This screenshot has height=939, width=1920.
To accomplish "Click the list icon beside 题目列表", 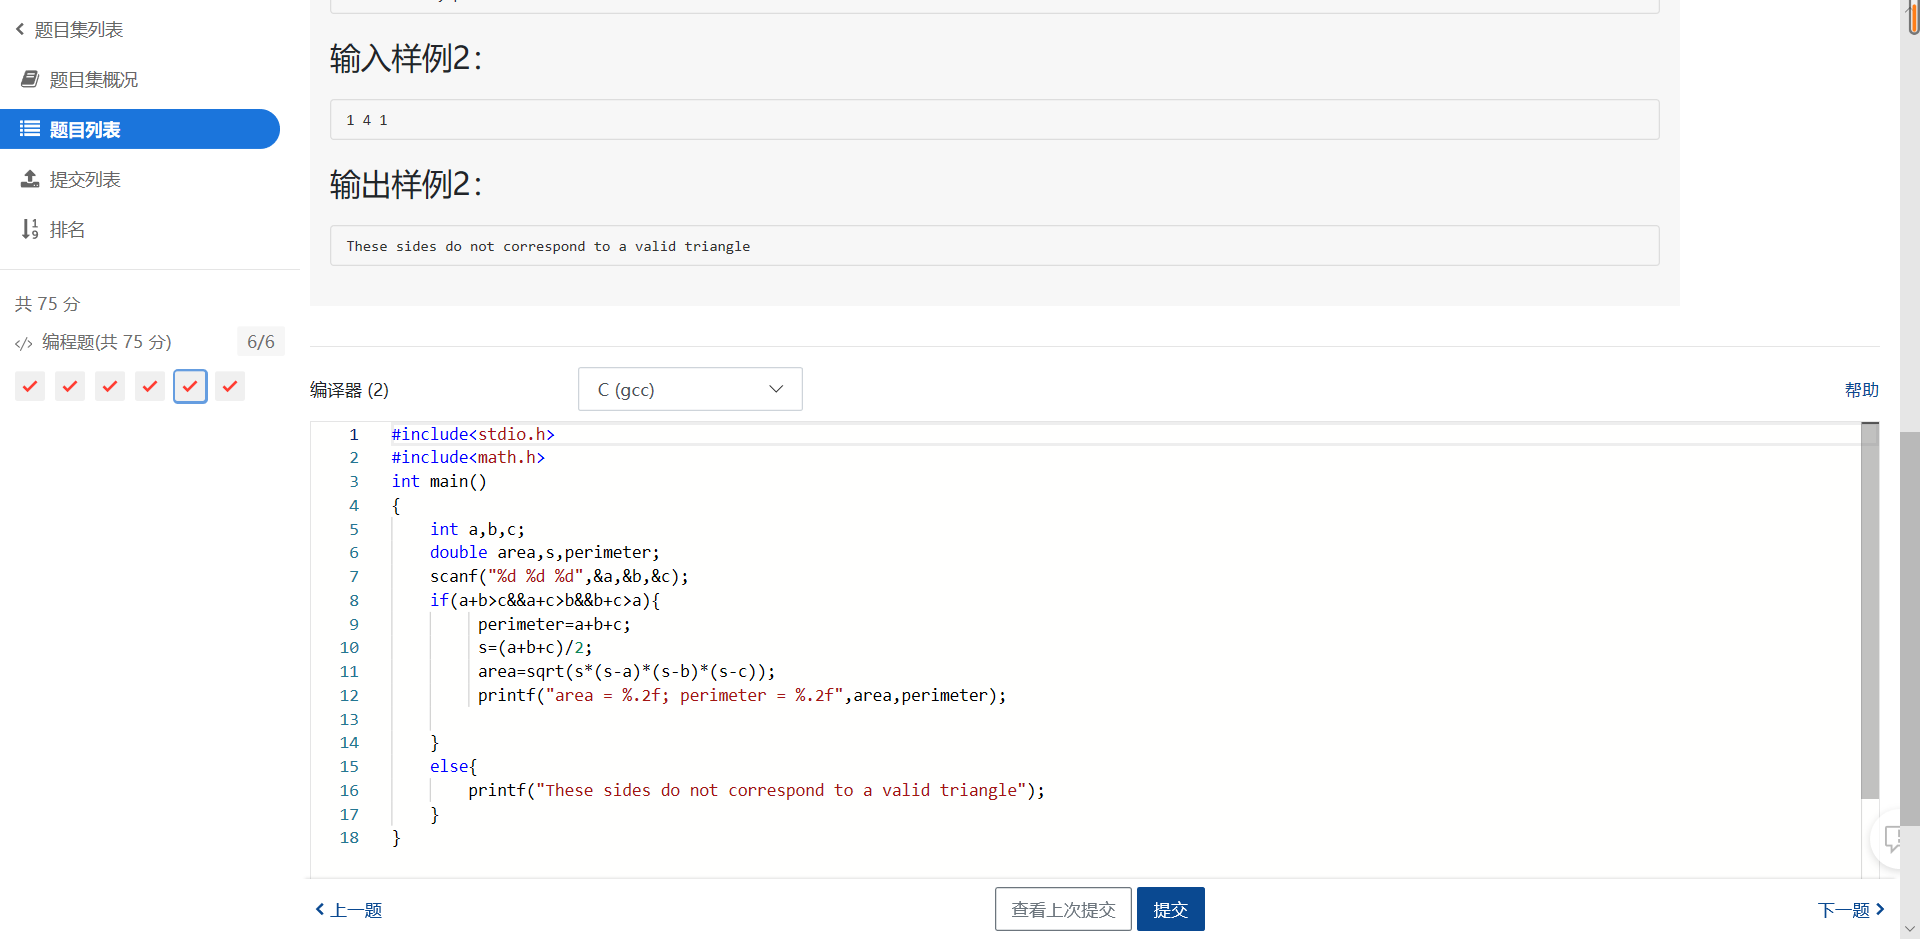I will tap(30, 129).
